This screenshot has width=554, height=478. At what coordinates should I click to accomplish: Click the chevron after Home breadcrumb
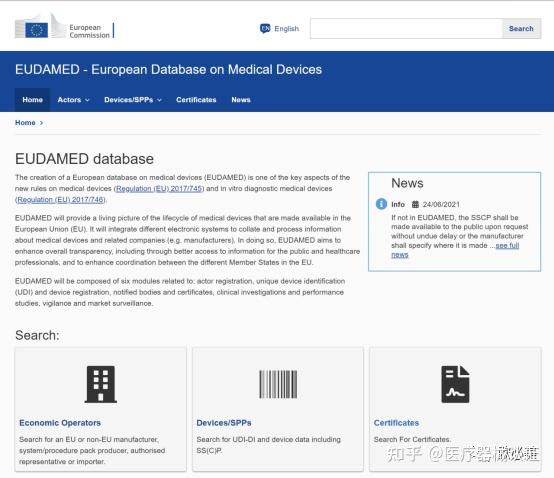coord(41,123)
